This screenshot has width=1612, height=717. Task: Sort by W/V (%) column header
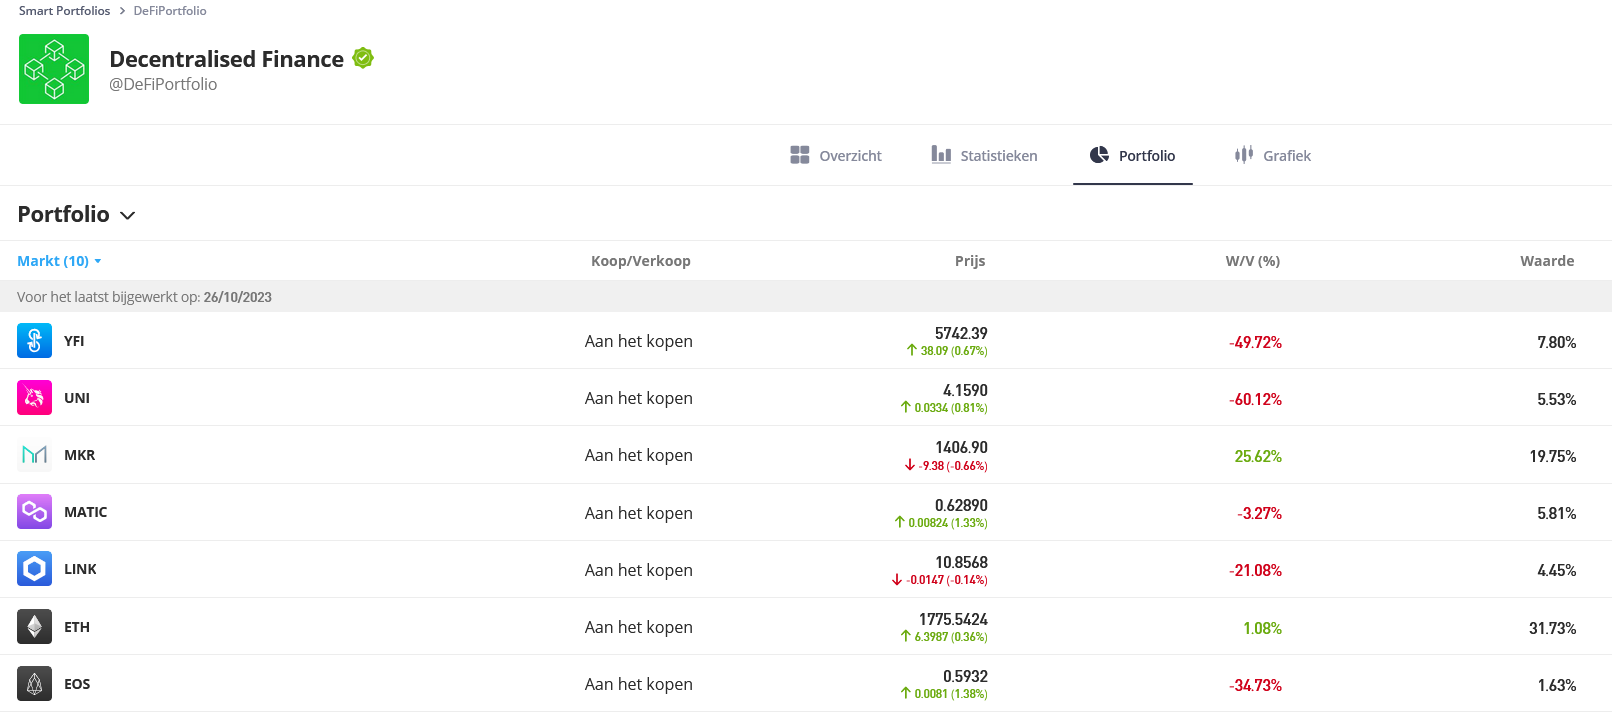click(x=1253, y=261)
